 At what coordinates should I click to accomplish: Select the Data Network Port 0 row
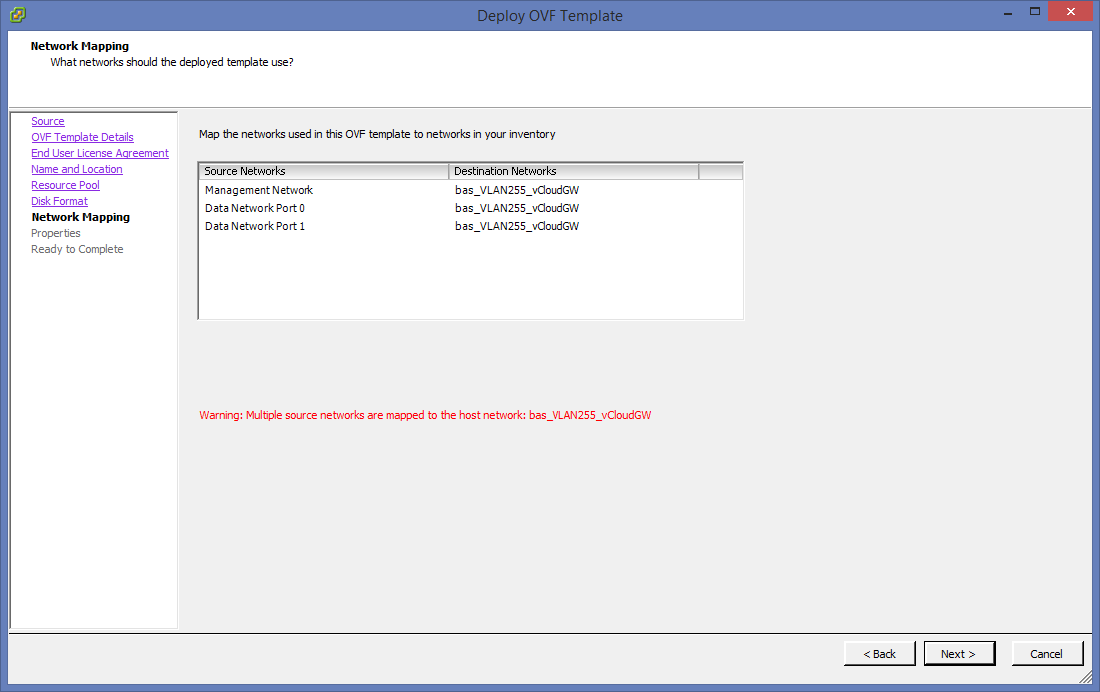pos(255,208)
